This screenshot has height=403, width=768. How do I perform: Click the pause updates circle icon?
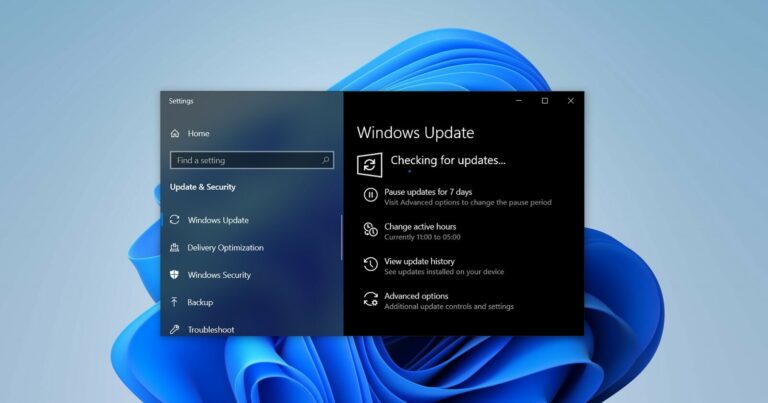pyautogui.click(x=370, y=195)
